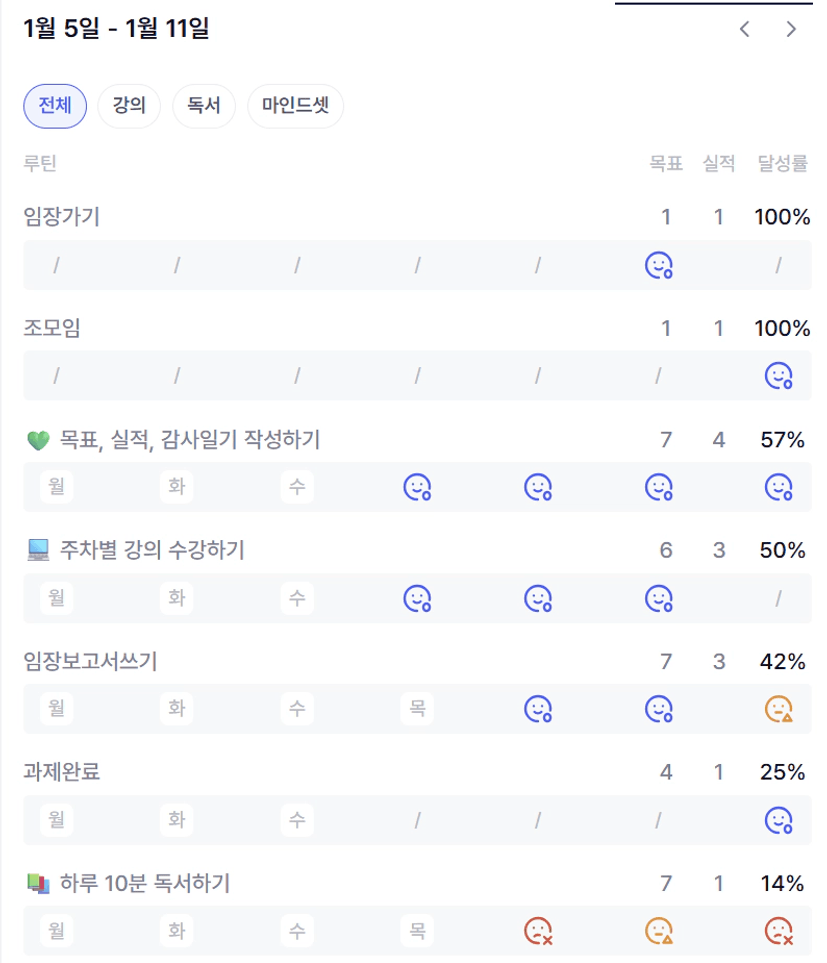Open the 독서 filter tab

[x=204, y=106]
